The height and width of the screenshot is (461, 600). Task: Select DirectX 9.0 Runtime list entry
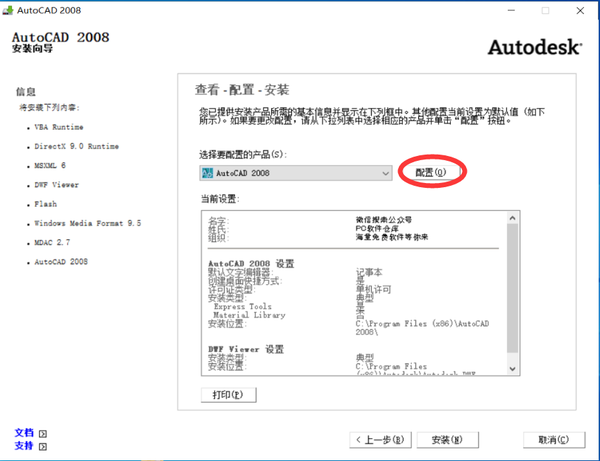tap(77, 146)
